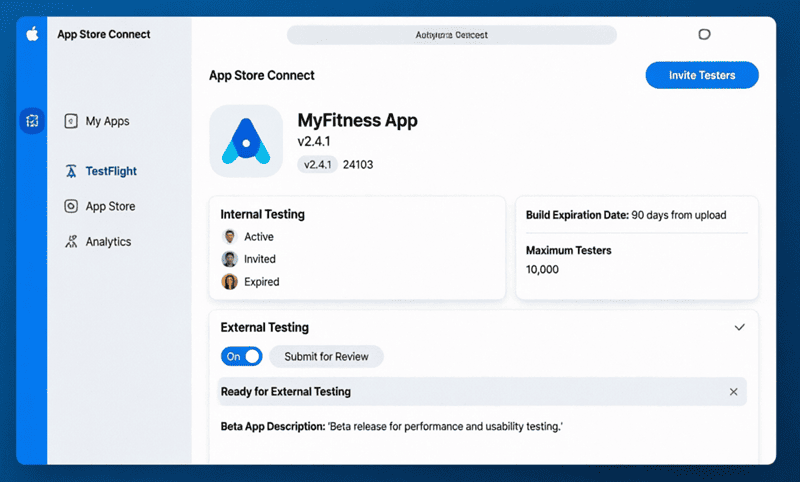Click the TestFlight sidebar icon
Viewport: 800px width, 482px height.
tap(71, 171)
